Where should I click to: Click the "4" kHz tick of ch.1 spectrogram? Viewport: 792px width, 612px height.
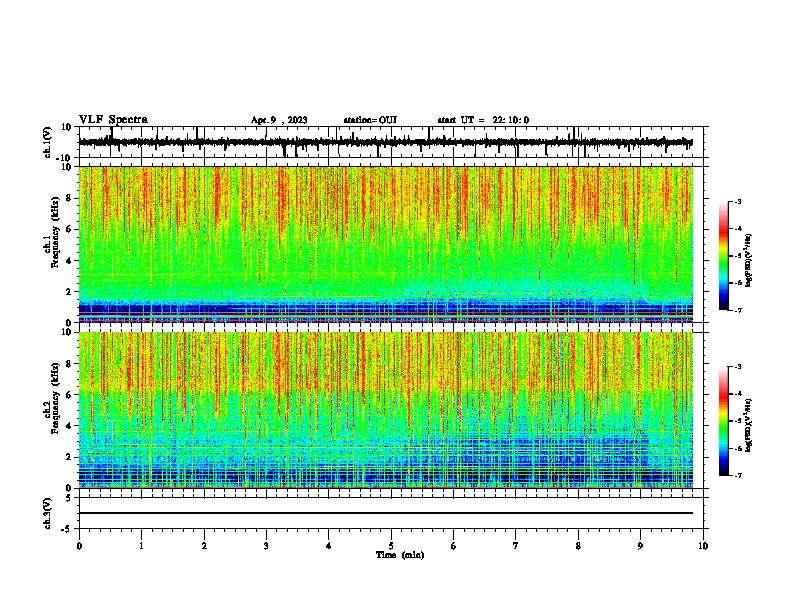coord(69,261)
